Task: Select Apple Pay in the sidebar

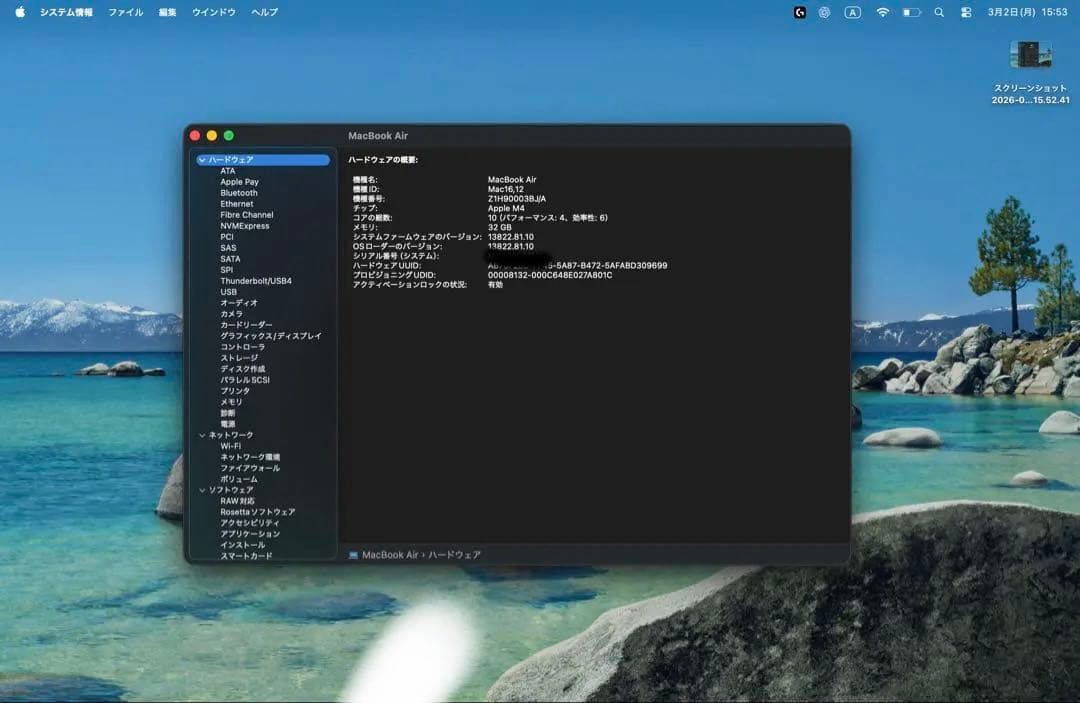Action: [x=239, y=182]
